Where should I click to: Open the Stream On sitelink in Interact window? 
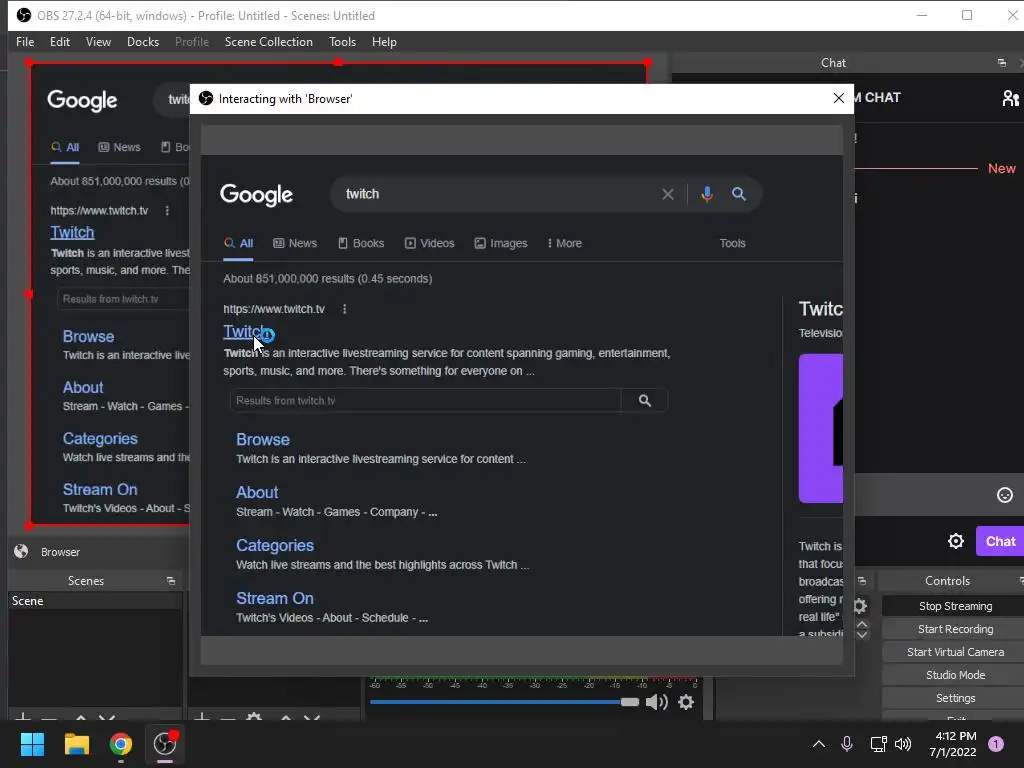coord(274,598)
